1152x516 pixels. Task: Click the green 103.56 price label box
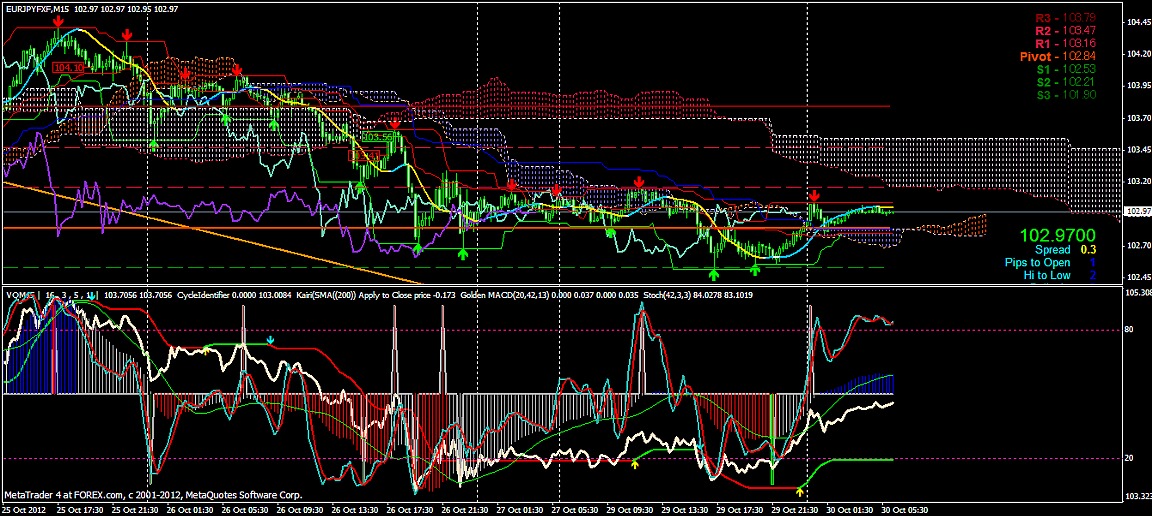pos(376,136)
